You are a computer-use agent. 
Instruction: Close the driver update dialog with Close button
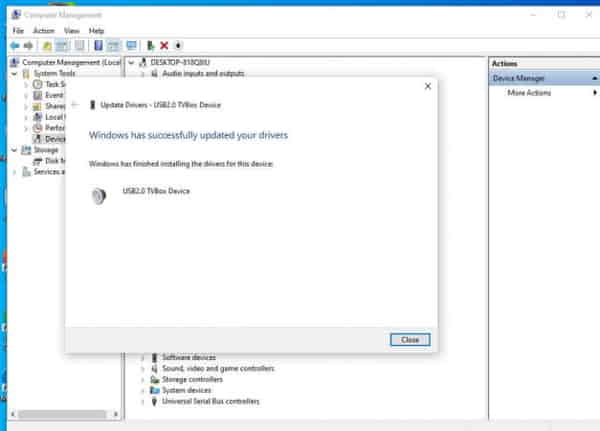pos(410,340)
